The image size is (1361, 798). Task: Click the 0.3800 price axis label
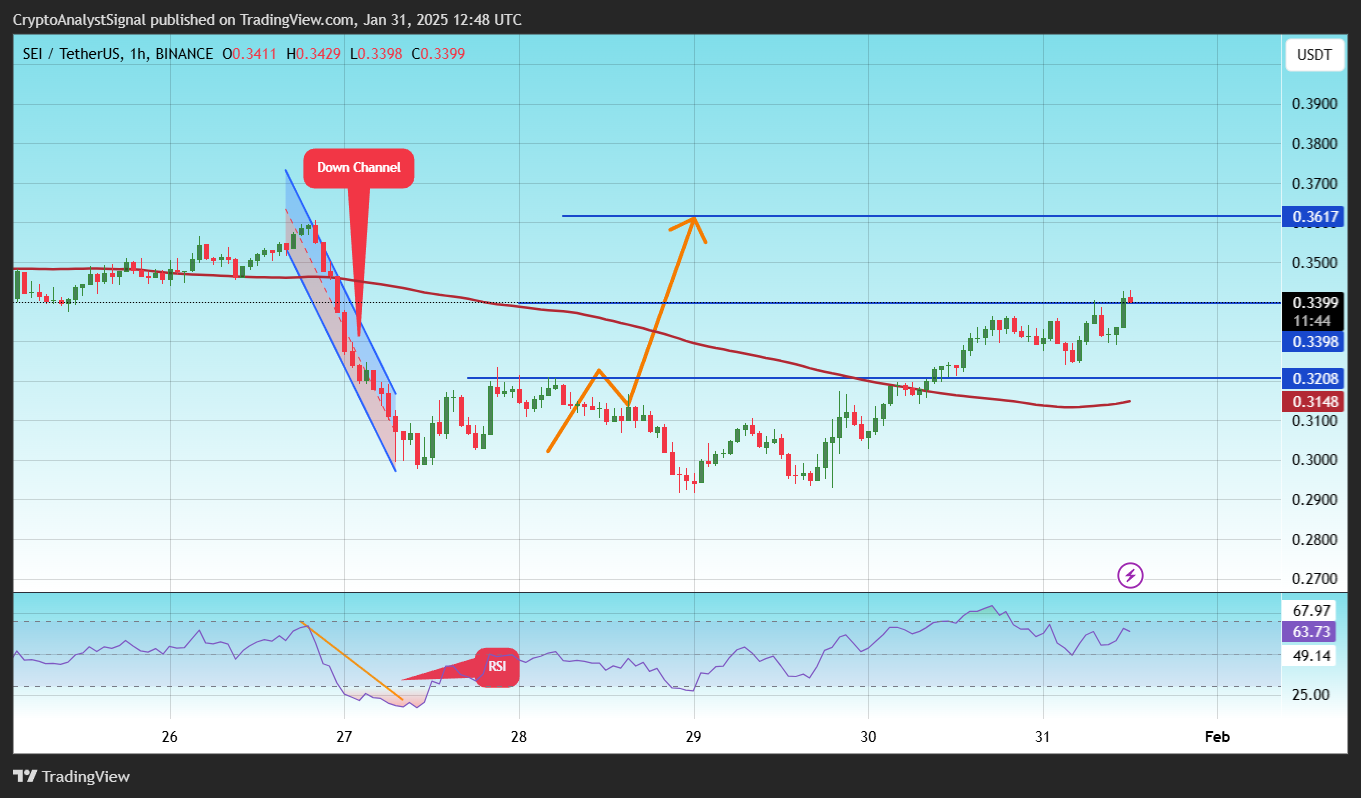(1315, 144)
